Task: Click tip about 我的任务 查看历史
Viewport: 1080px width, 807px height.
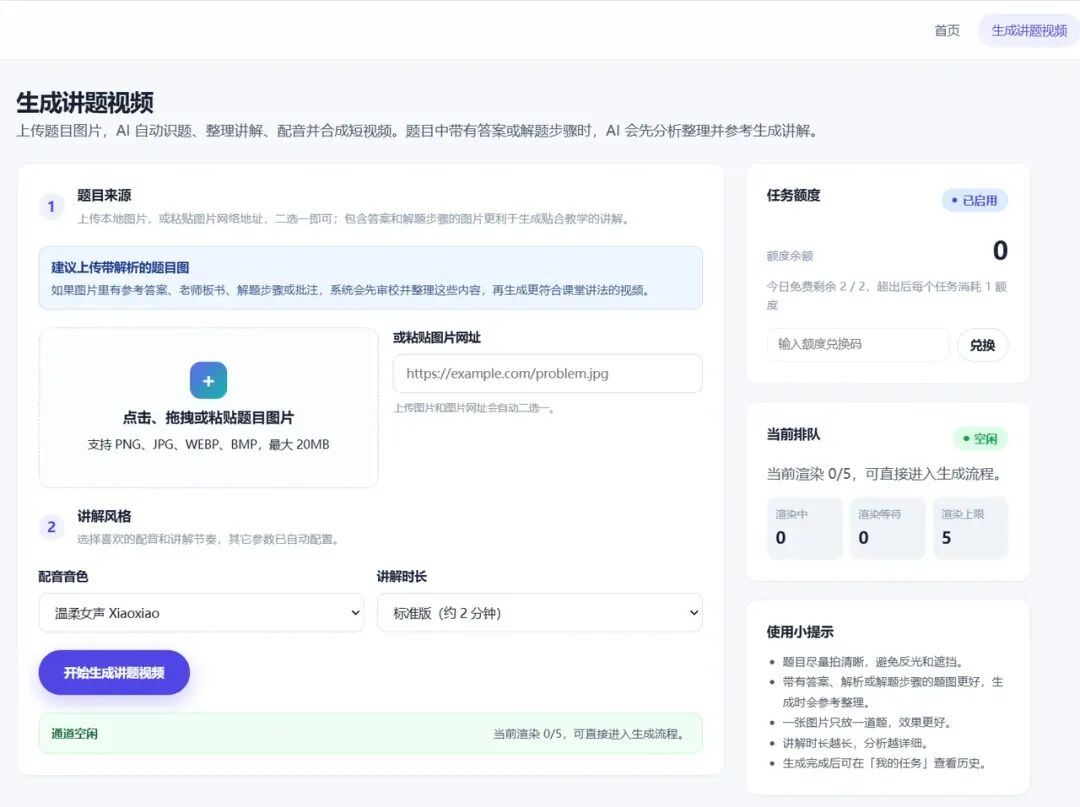Action: pyautogui.click(x=884, y=763)
